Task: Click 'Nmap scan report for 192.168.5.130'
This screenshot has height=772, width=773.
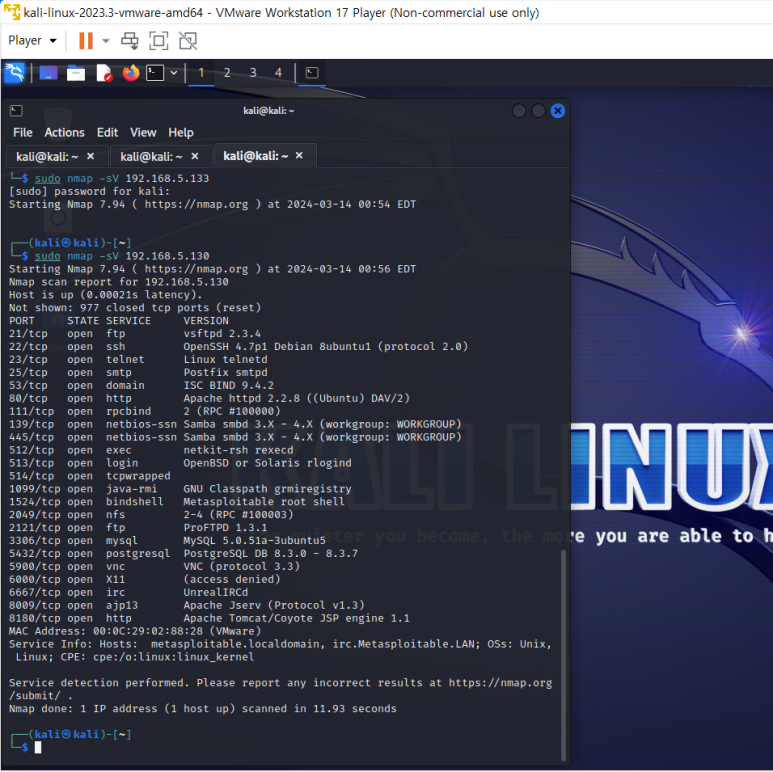Action: point(118,282)
